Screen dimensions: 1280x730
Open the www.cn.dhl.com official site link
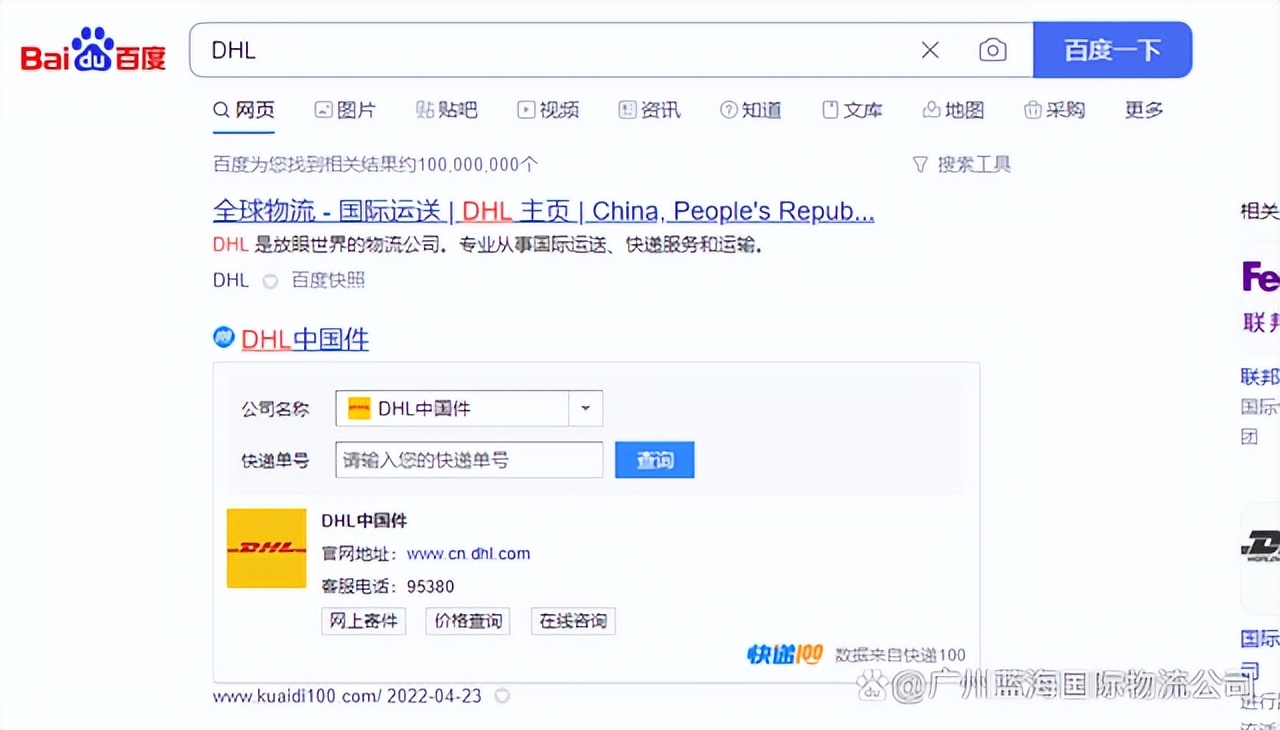tap(469, 554)
